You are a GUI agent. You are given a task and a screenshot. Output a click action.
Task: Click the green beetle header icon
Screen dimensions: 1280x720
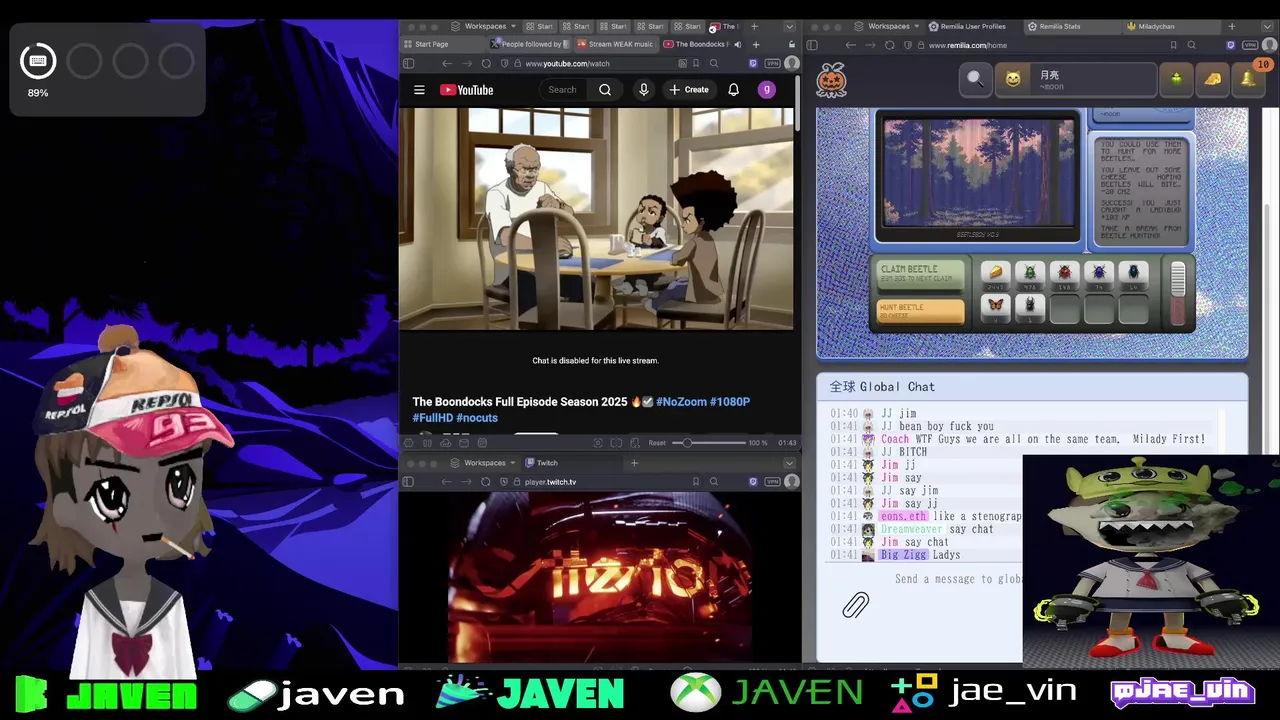1177,79
